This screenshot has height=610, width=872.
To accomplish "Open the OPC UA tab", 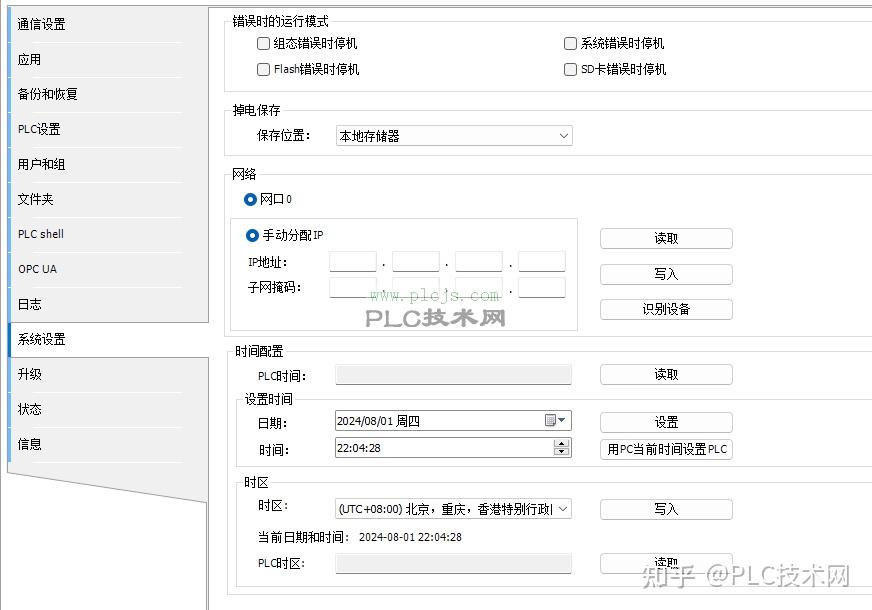I will tap(108, 269).
